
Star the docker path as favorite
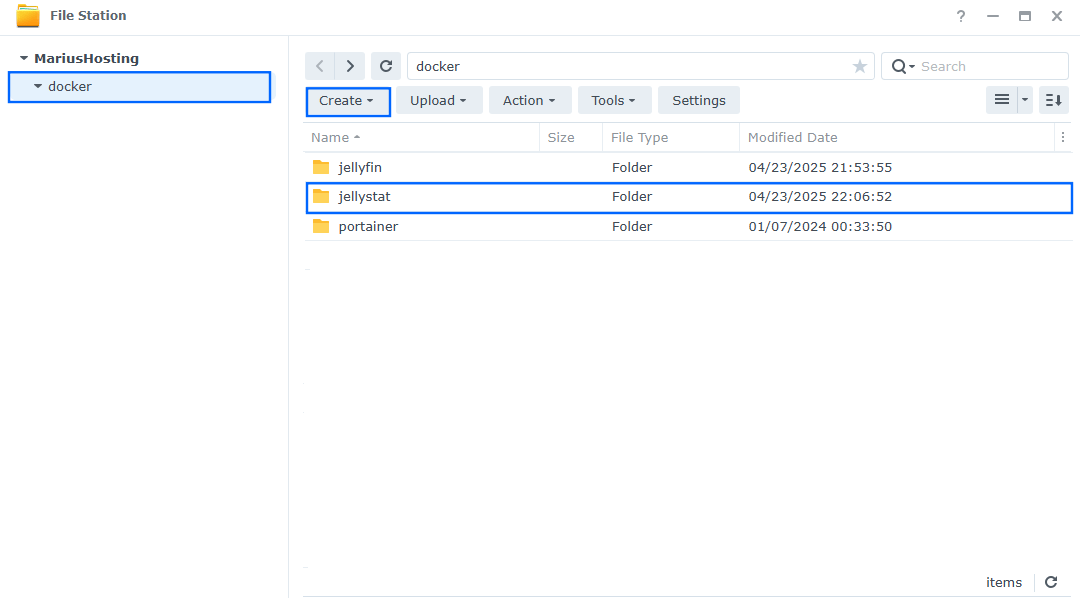859,66
